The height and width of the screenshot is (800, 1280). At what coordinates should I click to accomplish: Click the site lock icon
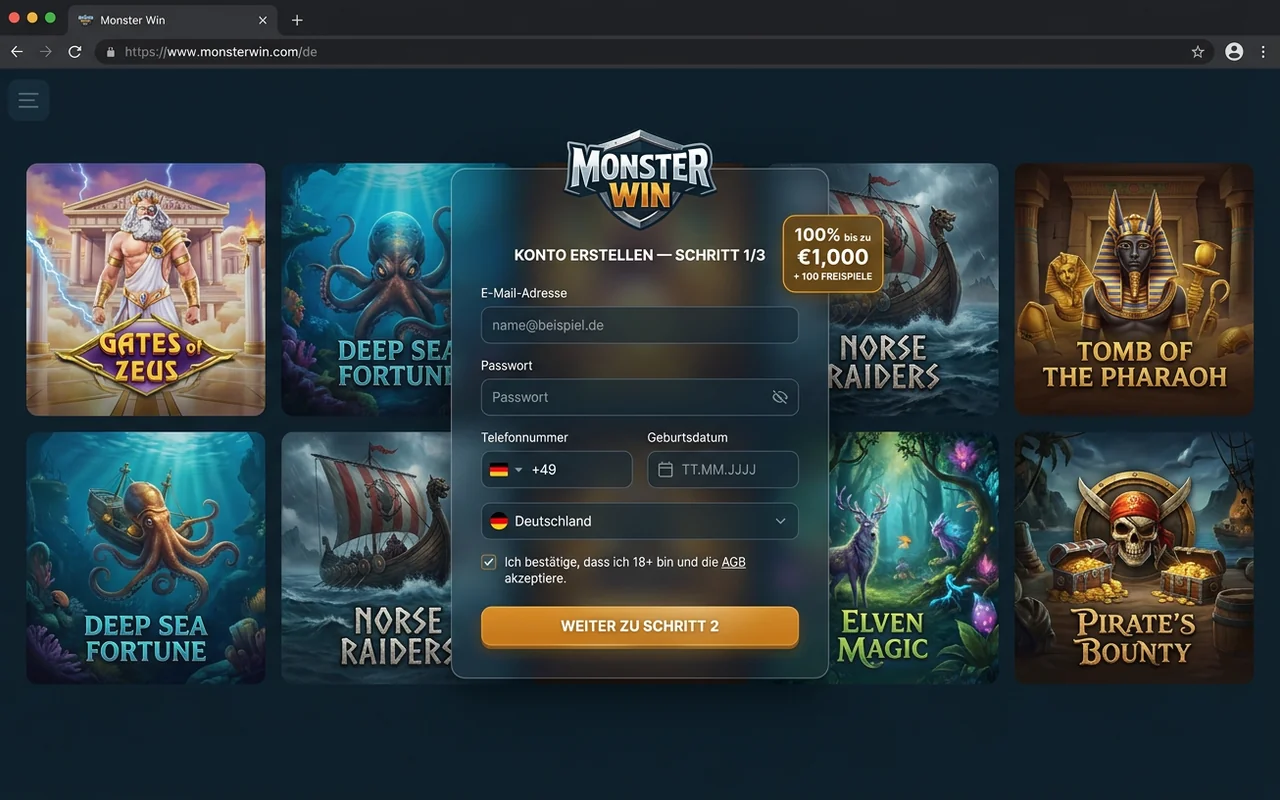(111, 52)
